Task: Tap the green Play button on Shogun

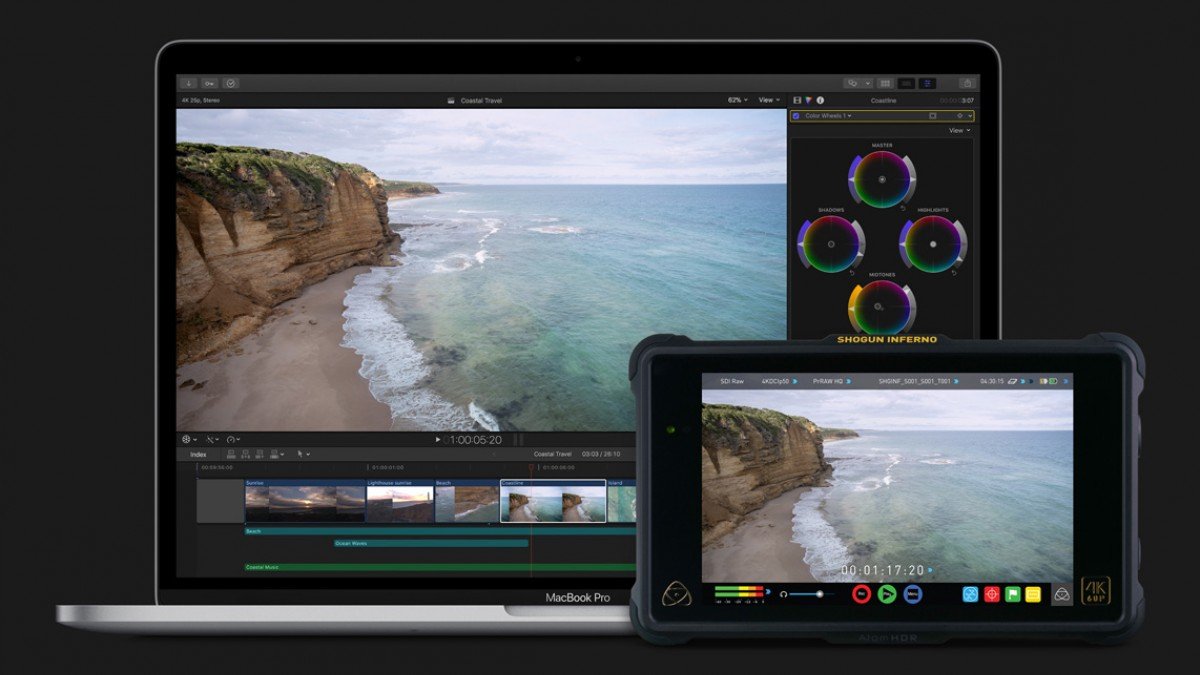Action: (887, 594)
